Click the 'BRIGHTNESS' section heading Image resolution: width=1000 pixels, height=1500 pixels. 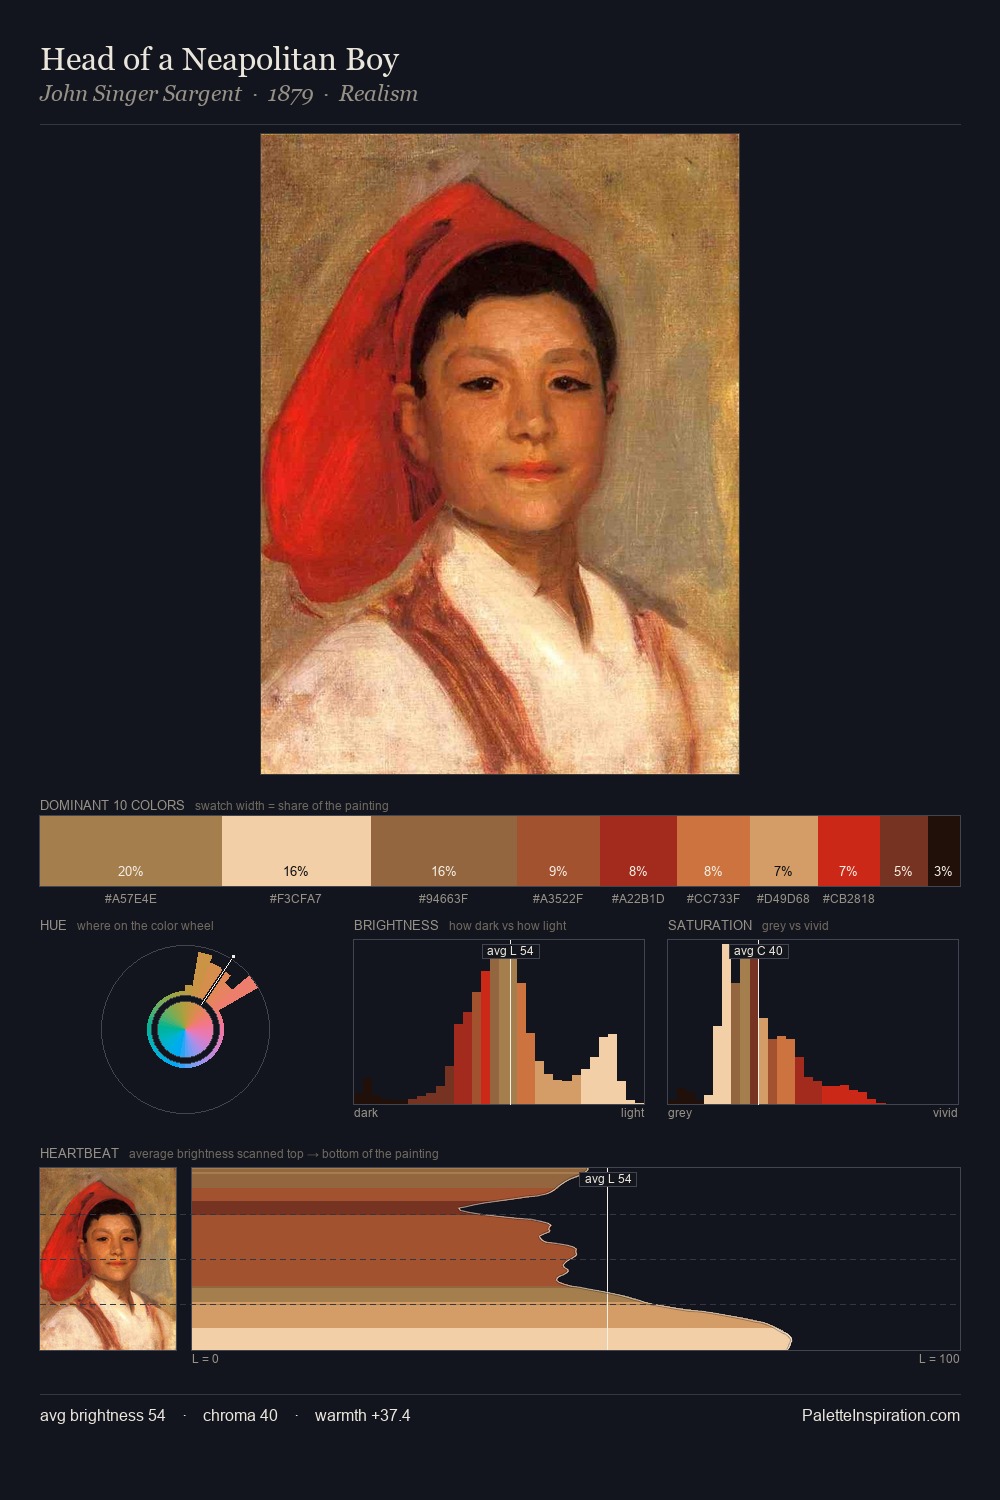(396, 925)
